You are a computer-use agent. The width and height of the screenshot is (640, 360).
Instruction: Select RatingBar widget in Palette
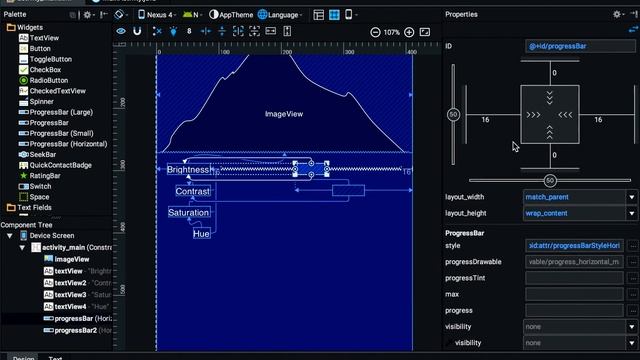click(40, 176)
